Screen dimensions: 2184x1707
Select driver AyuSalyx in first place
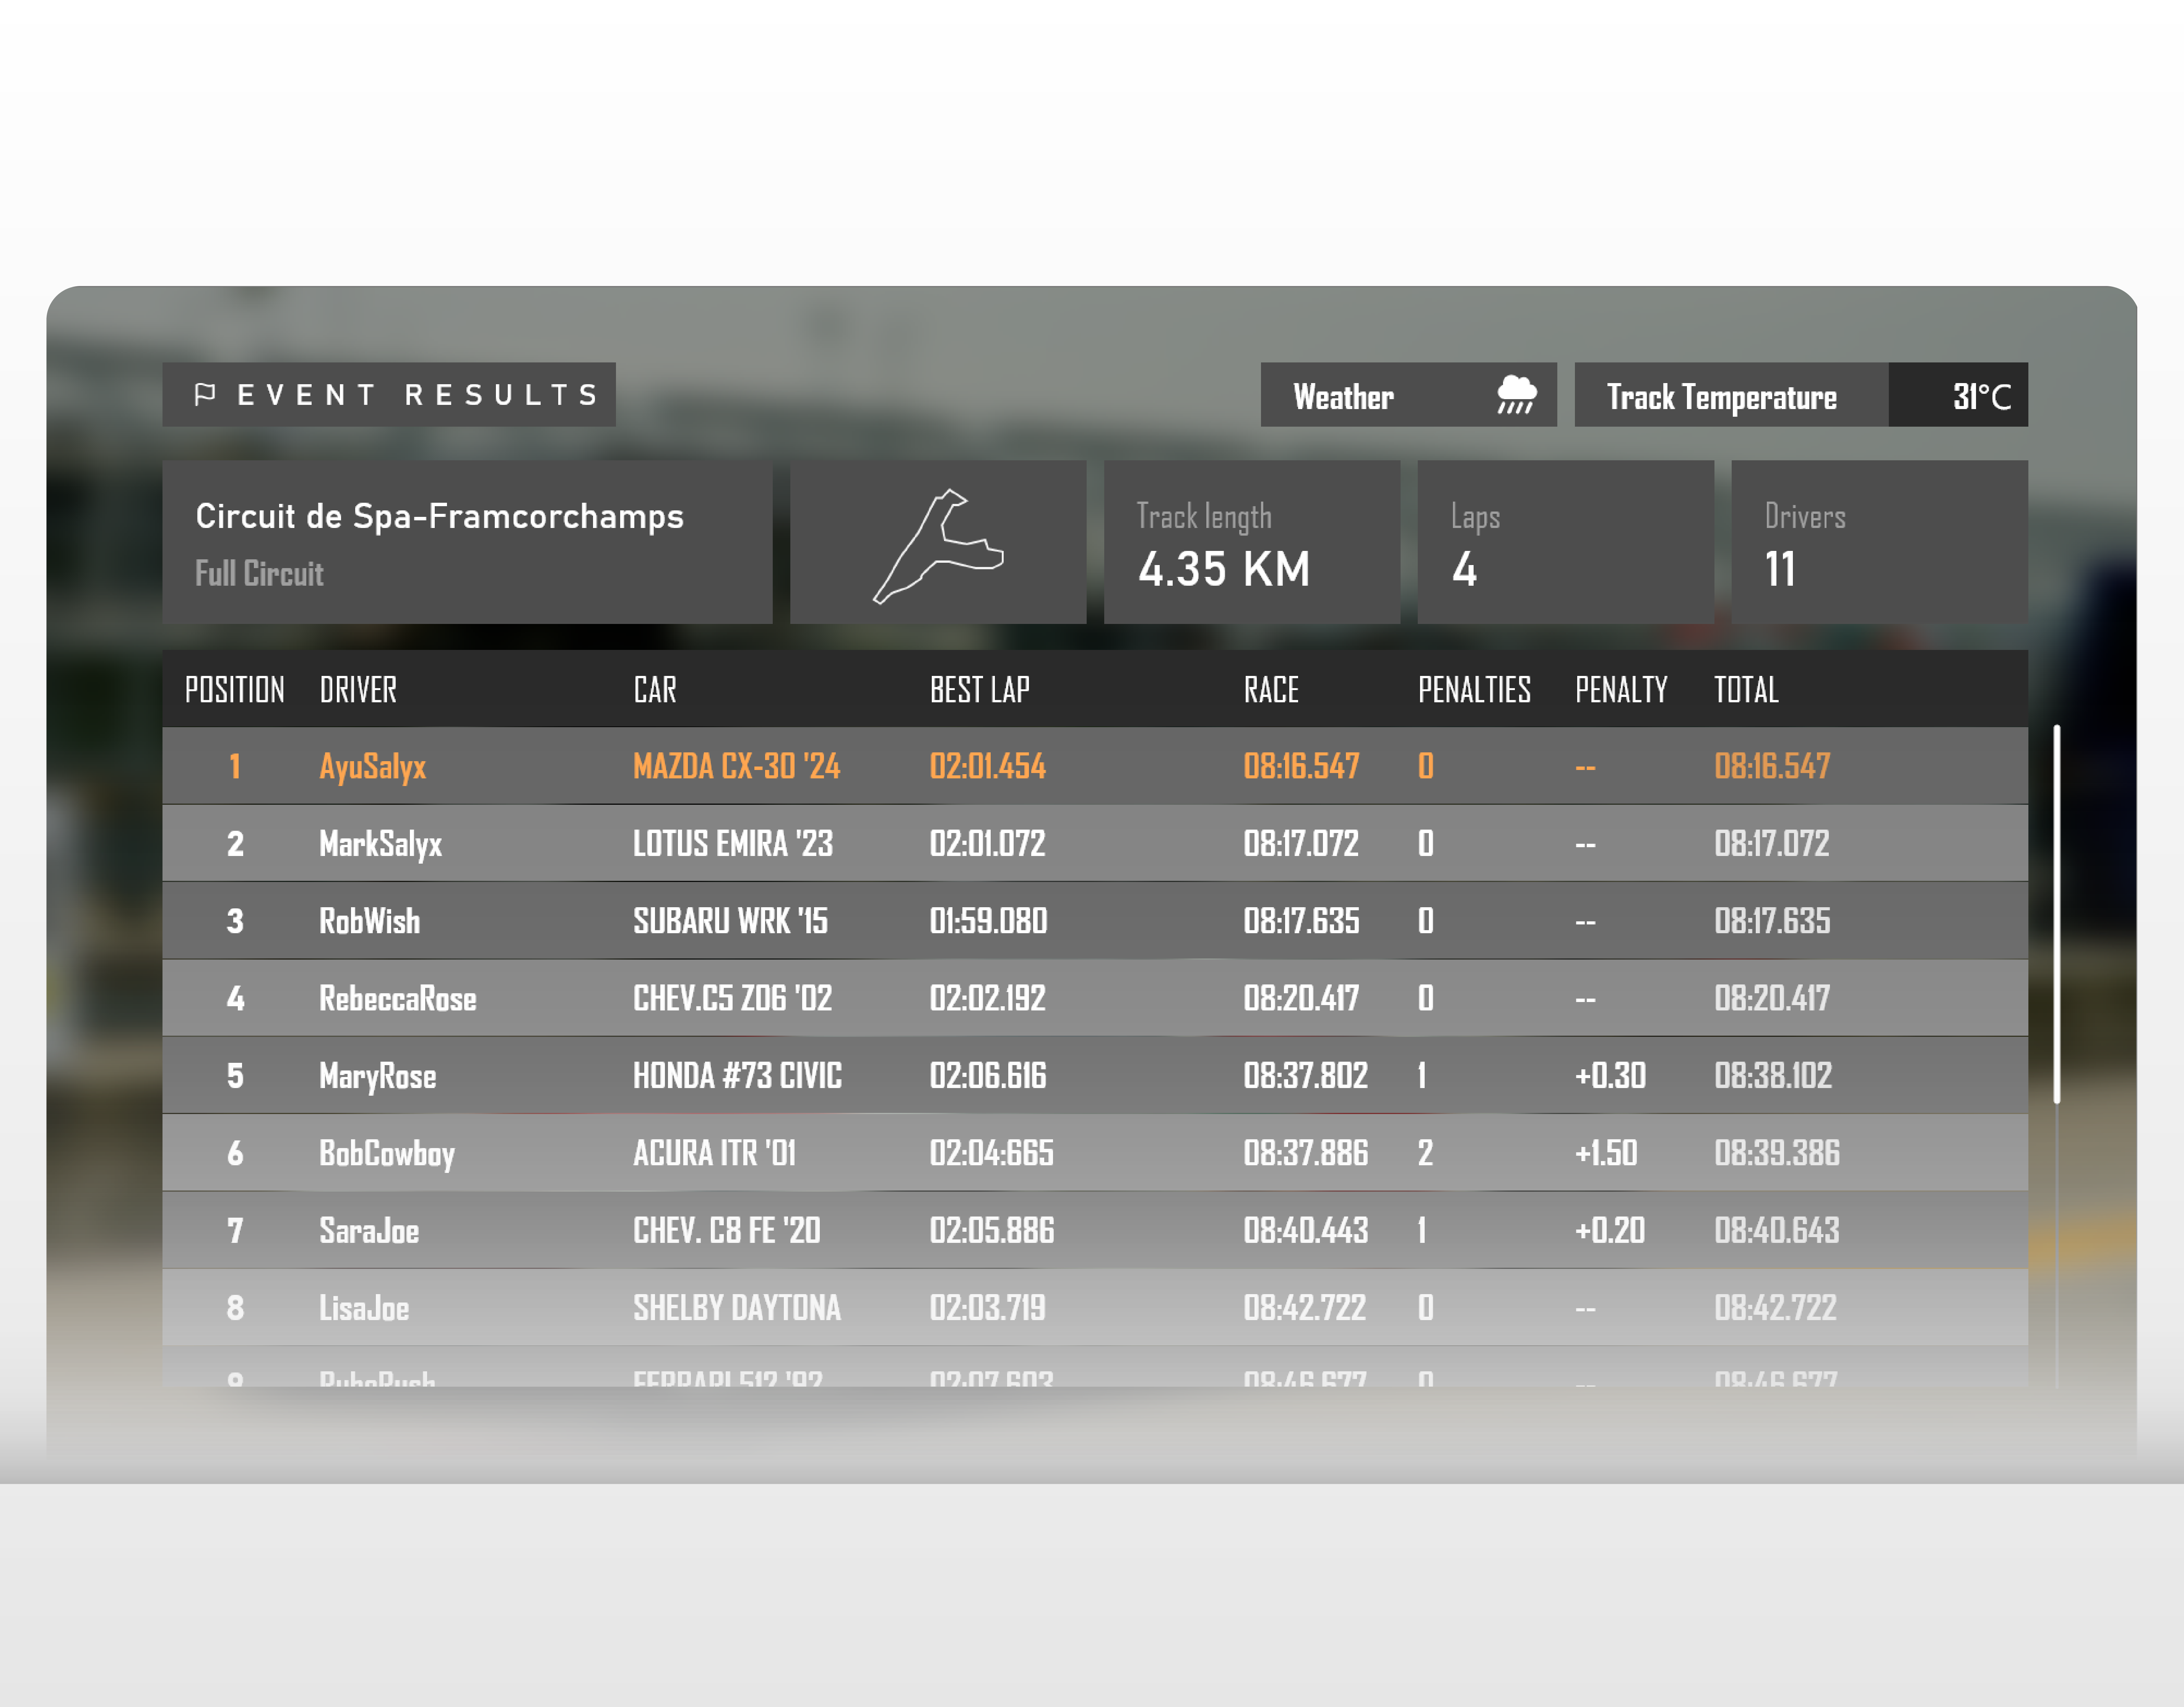tap(373, 767)
